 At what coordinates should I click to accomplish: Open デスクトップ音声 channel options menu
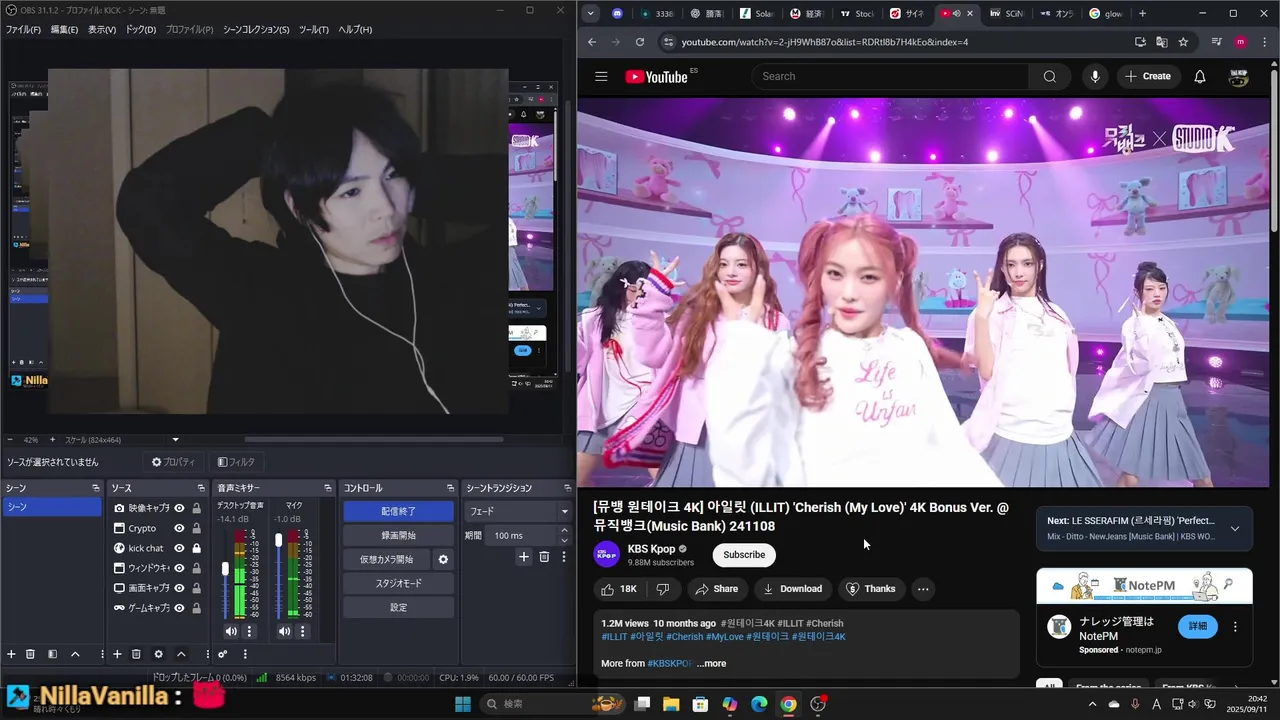(249, 631)
